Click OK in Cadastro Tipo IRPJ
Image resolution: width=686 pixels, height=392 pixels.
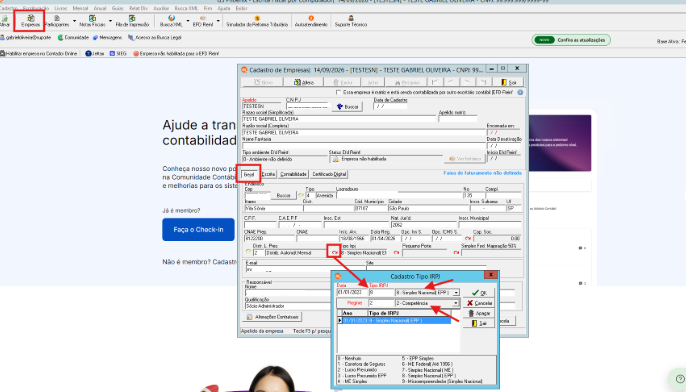click(x=479, y=293)
